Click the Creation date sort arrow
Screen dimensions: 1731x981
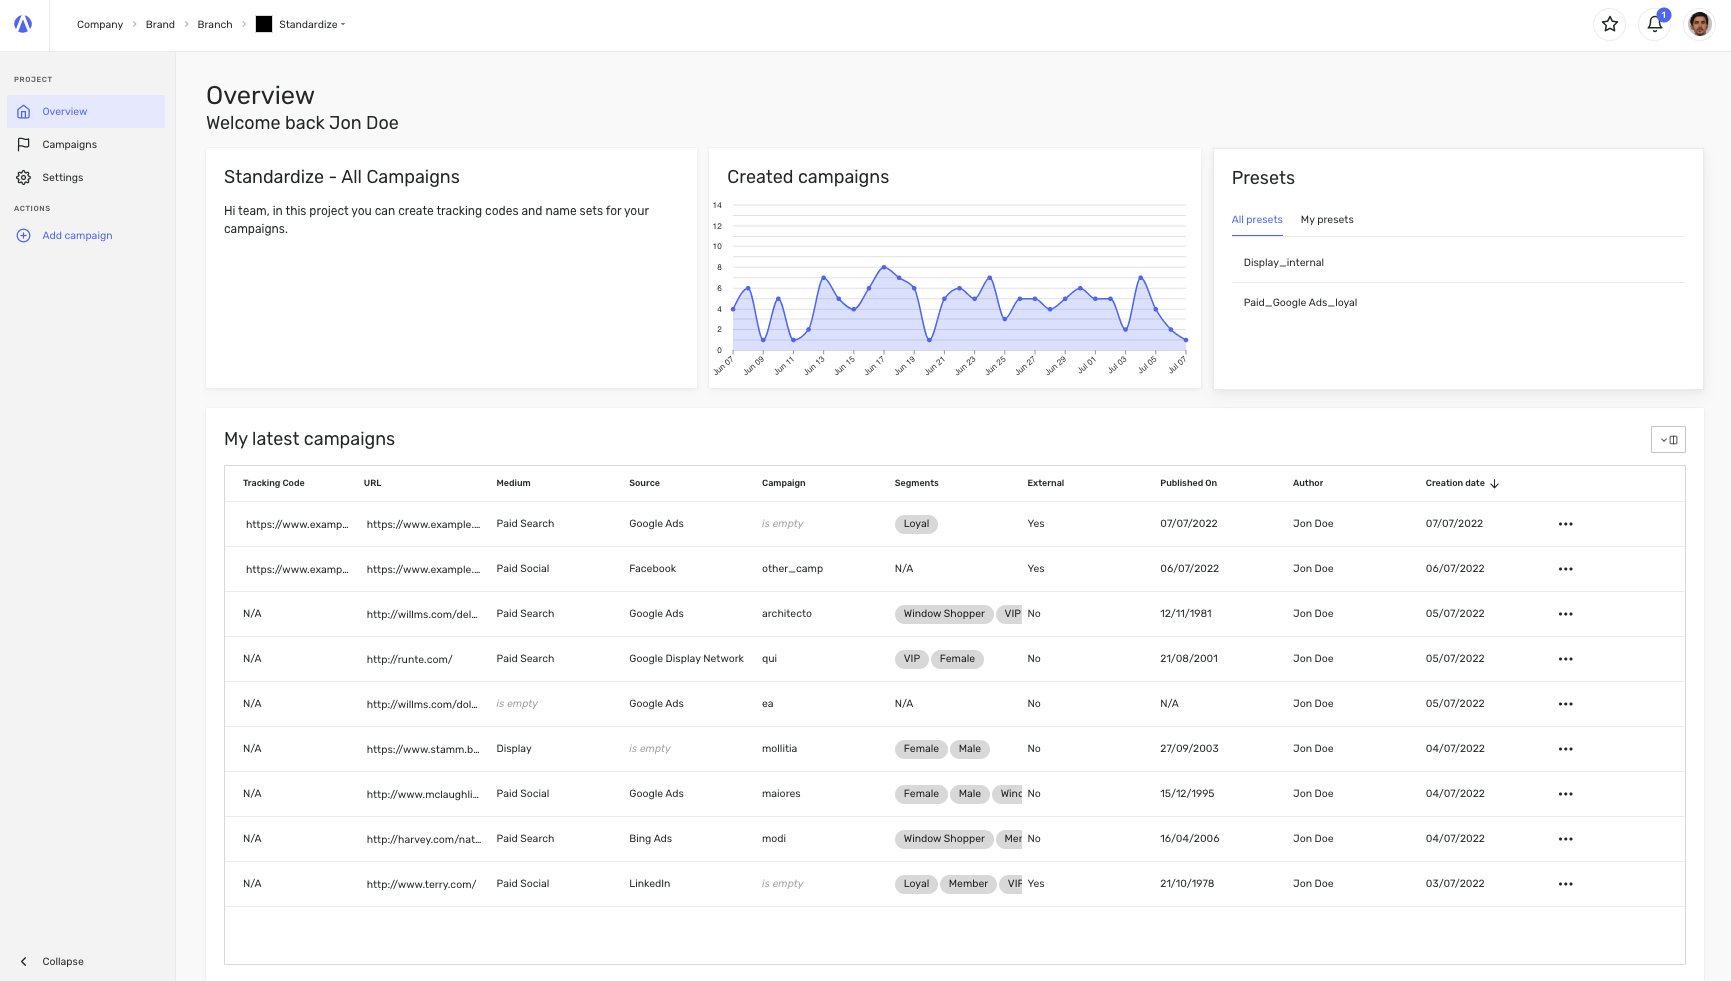pos(1495,483)
